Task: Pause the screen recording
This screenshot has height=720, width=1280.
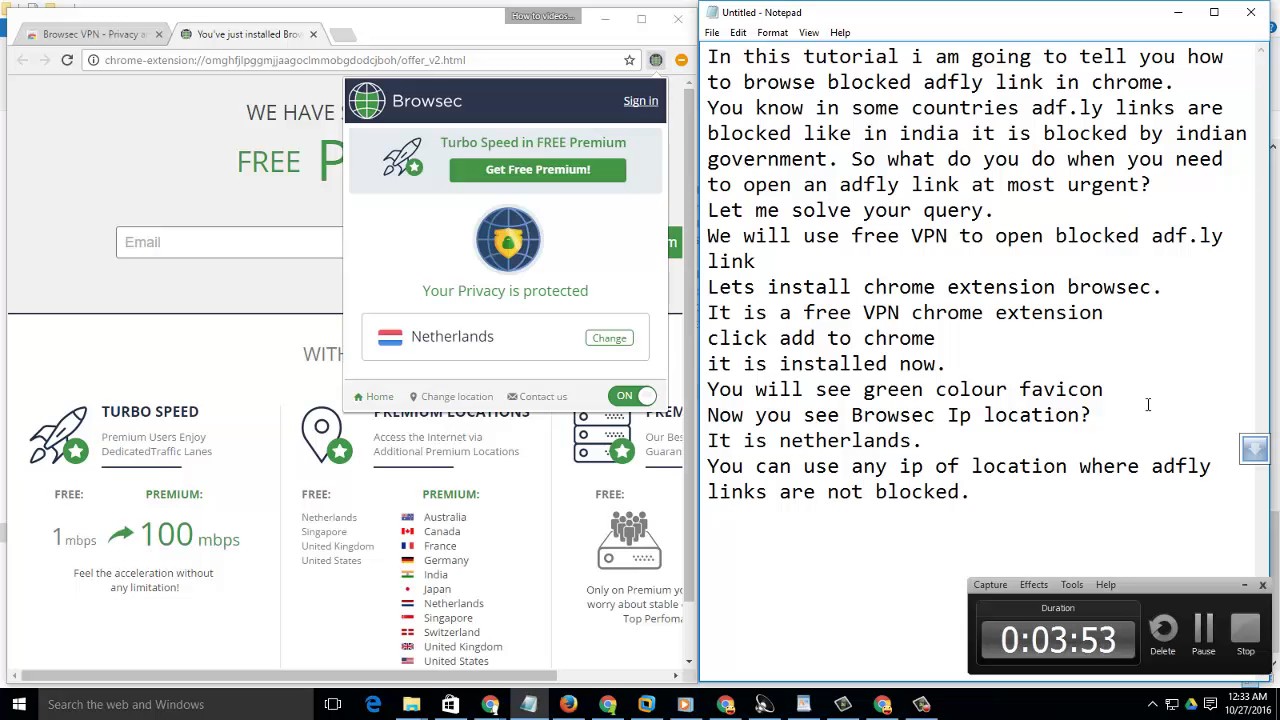Action: tap(1204, 635)
